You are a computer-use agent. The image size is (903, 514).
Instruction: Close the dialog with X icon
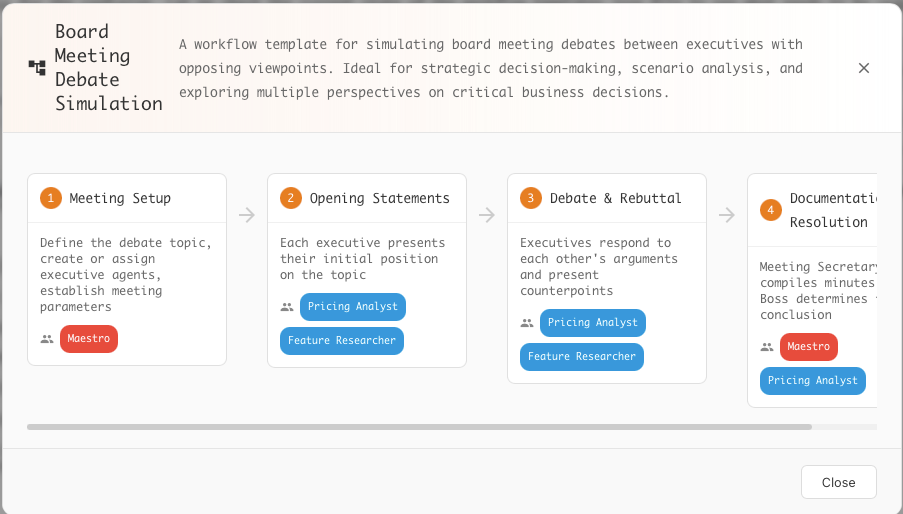pyautogui.click(x=864, y=68)
